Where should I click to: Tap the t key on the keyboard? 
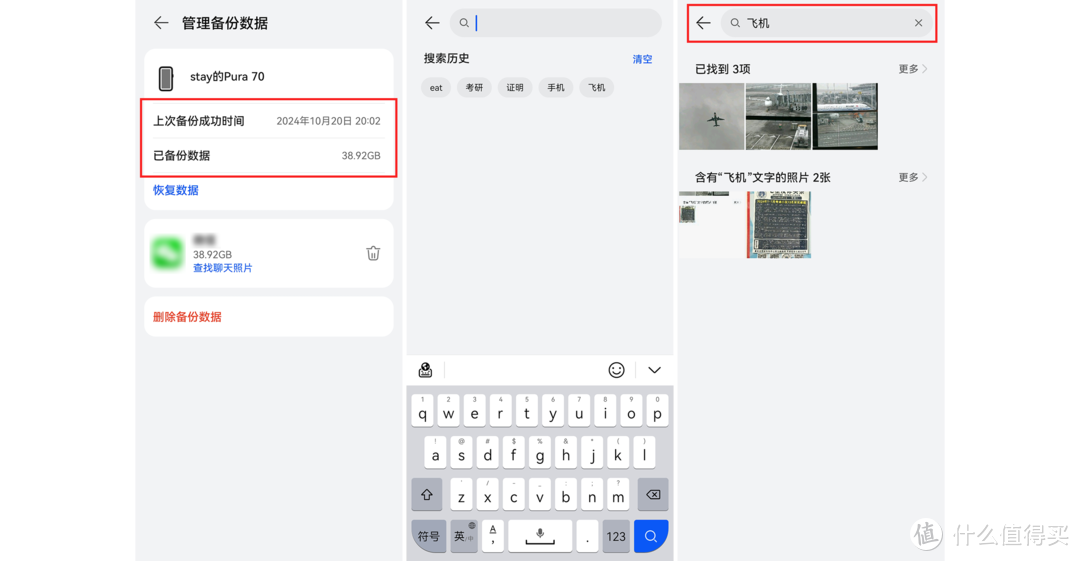527,410
